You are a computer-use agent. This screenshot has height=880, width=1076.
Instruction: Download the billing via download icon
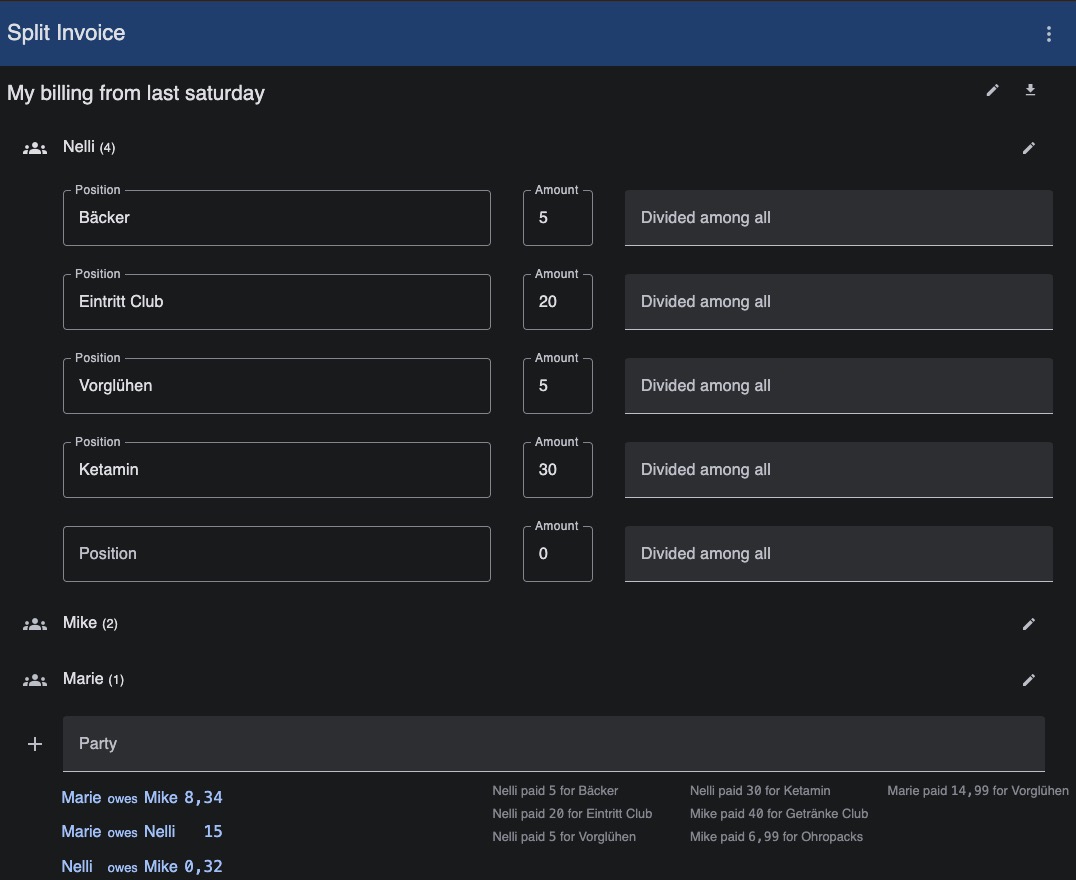point(1030,91)
